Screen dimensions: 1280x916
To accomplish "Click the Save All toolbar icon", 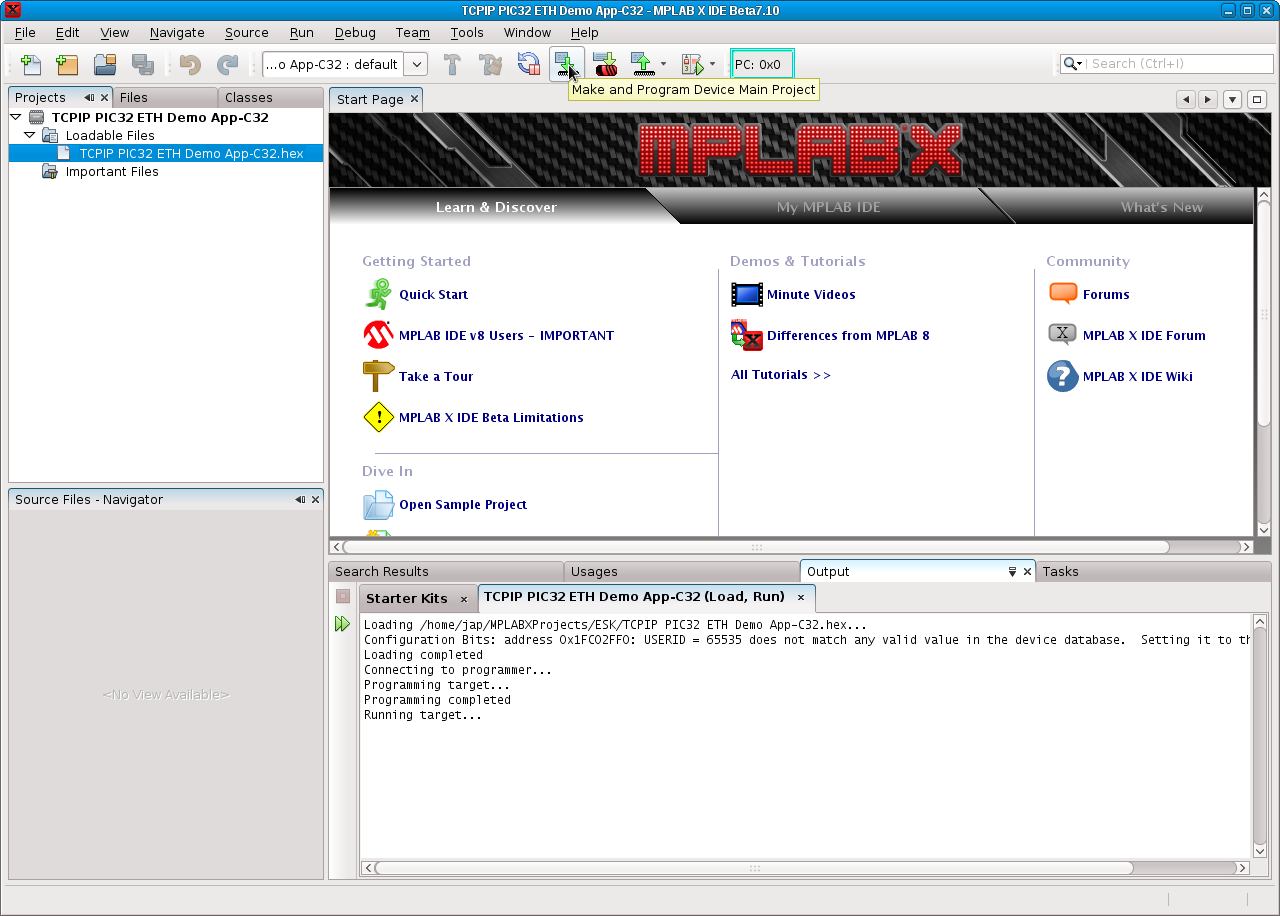I will point(143,64).
